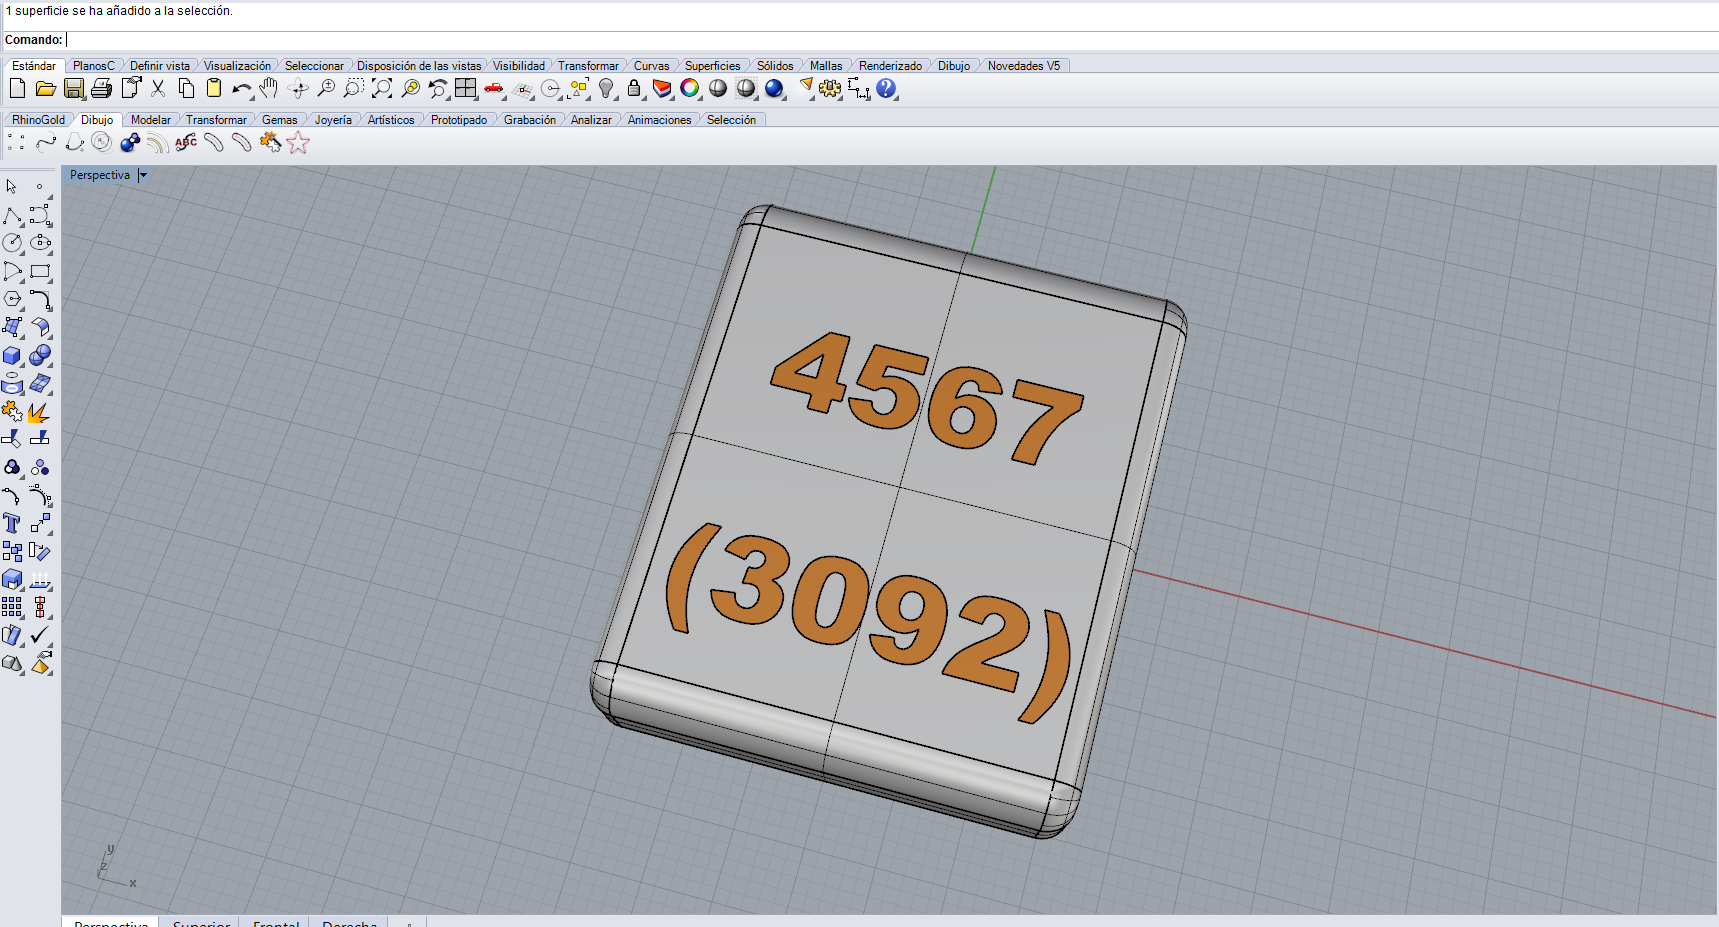Screen dimensions: 1719x927
Task: Select the Pan hand tool
Action: click(x=269, y=89)
